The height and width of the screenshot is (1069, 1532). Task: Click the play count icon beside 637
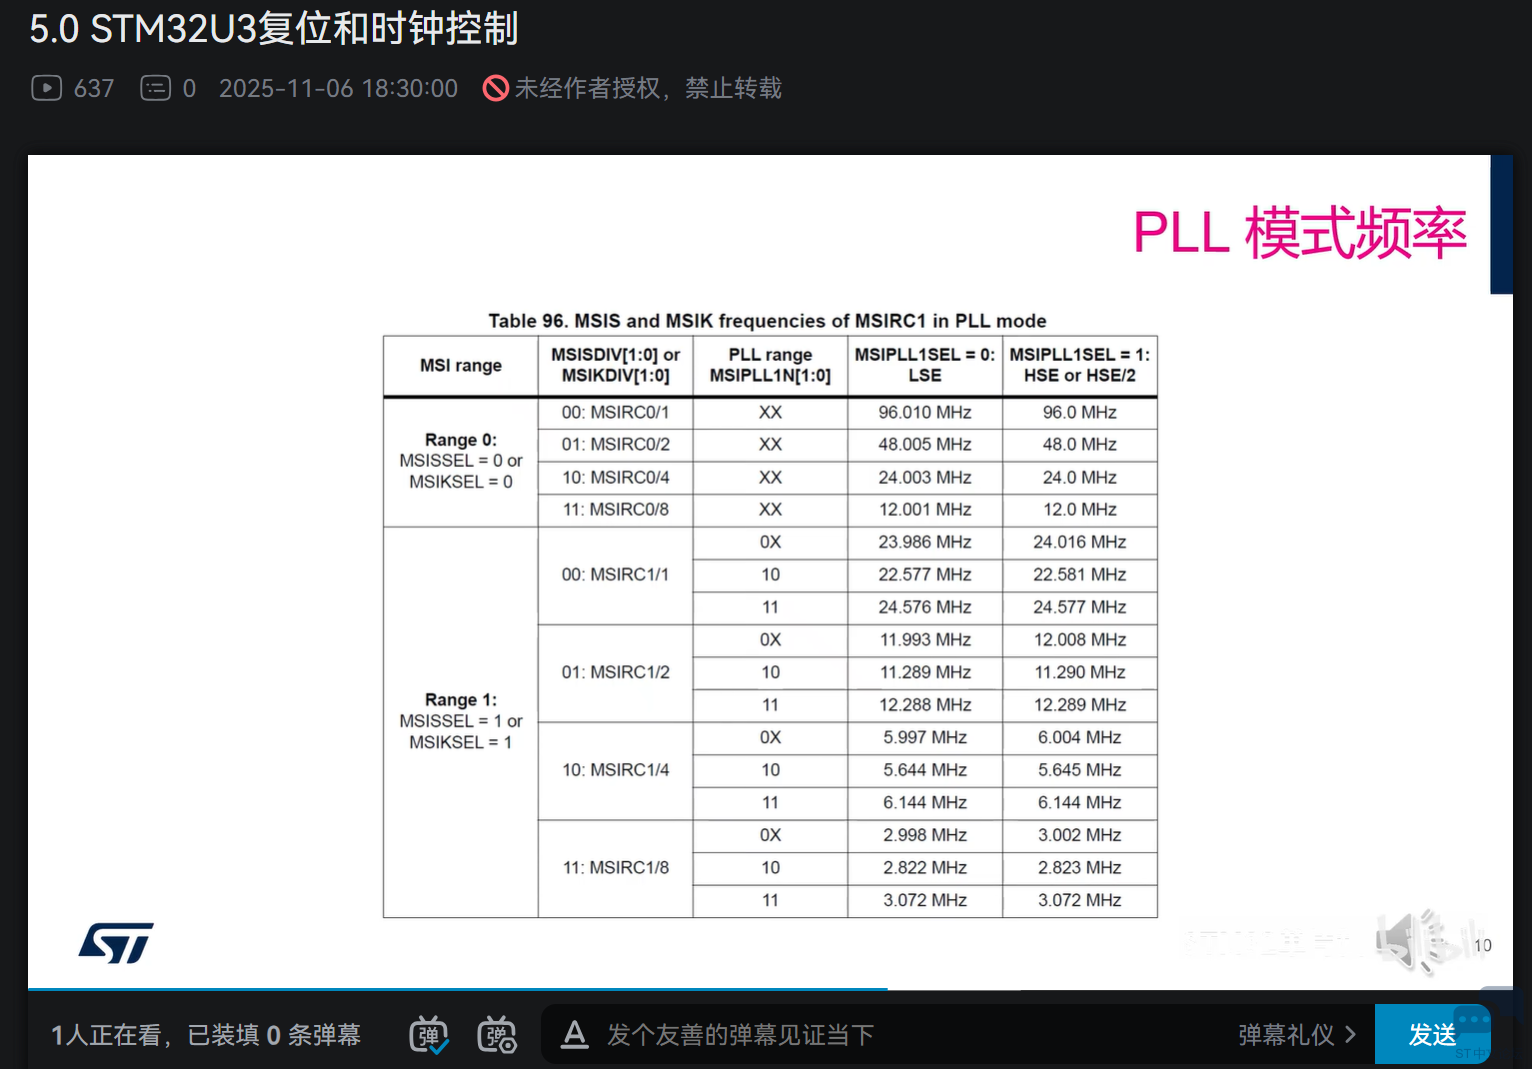coord(47,88)
